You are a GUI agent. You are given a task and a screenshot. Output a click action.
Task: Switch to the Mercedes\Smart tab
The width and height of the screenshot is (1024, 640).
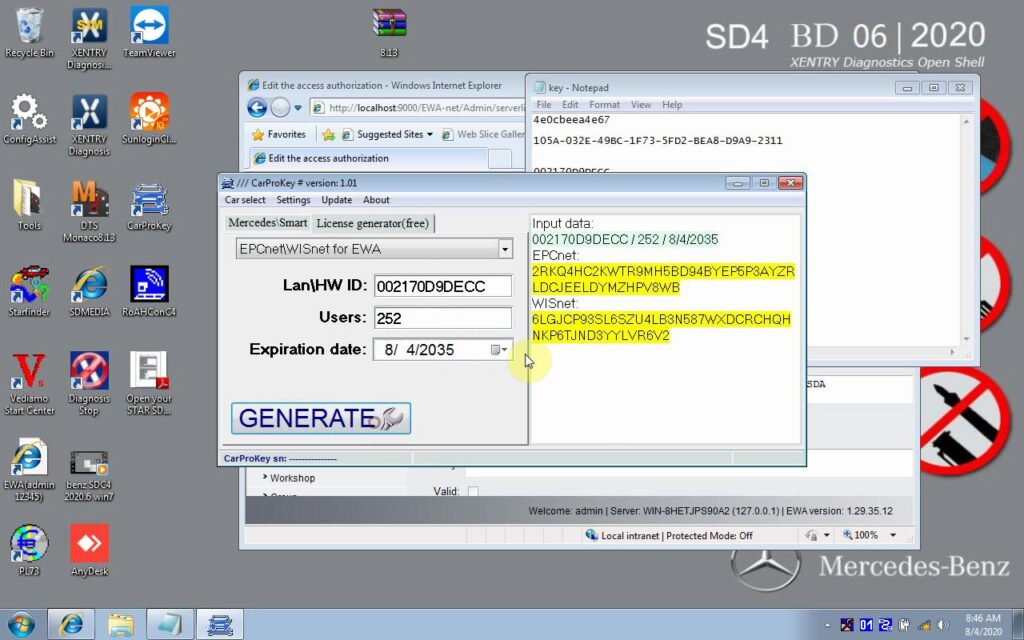click(x=267, y=222)
